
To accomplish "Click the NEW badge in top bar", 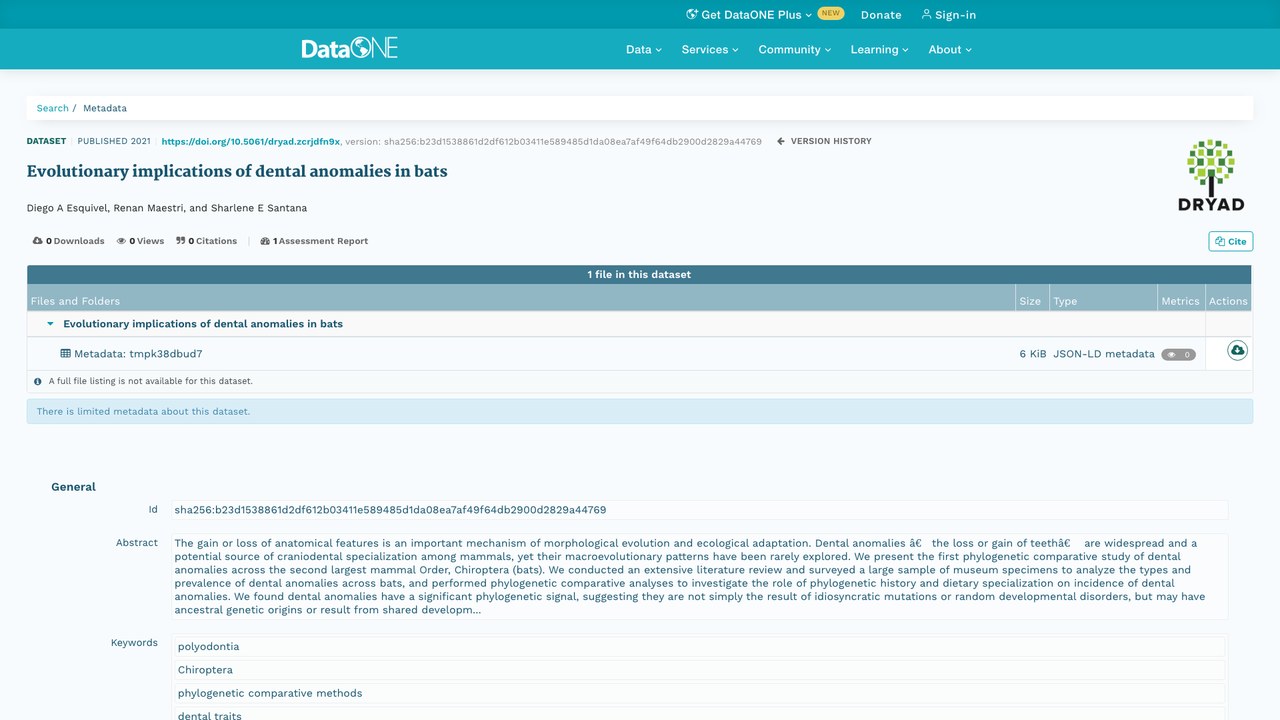I will pos(830,14).
